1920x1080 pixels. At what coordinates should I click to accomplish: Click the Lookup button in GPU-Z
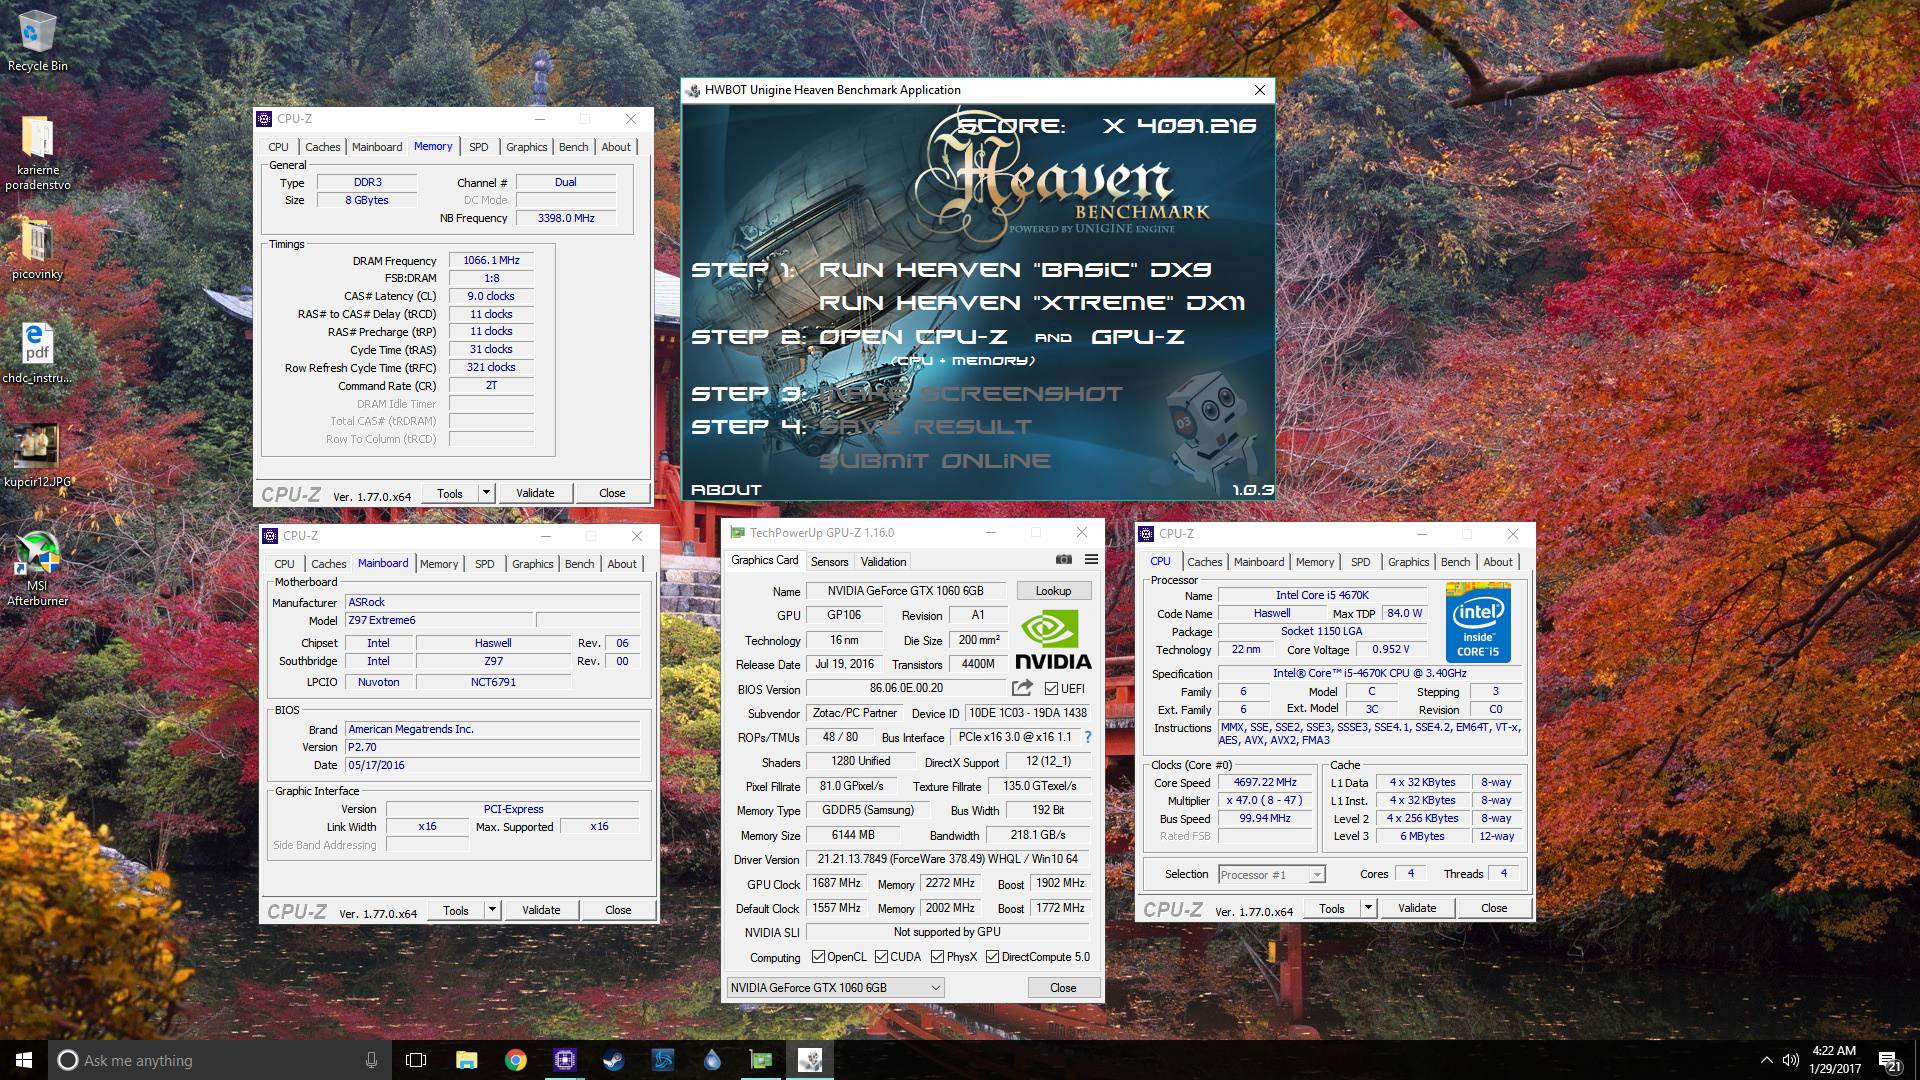point(1053,591)
